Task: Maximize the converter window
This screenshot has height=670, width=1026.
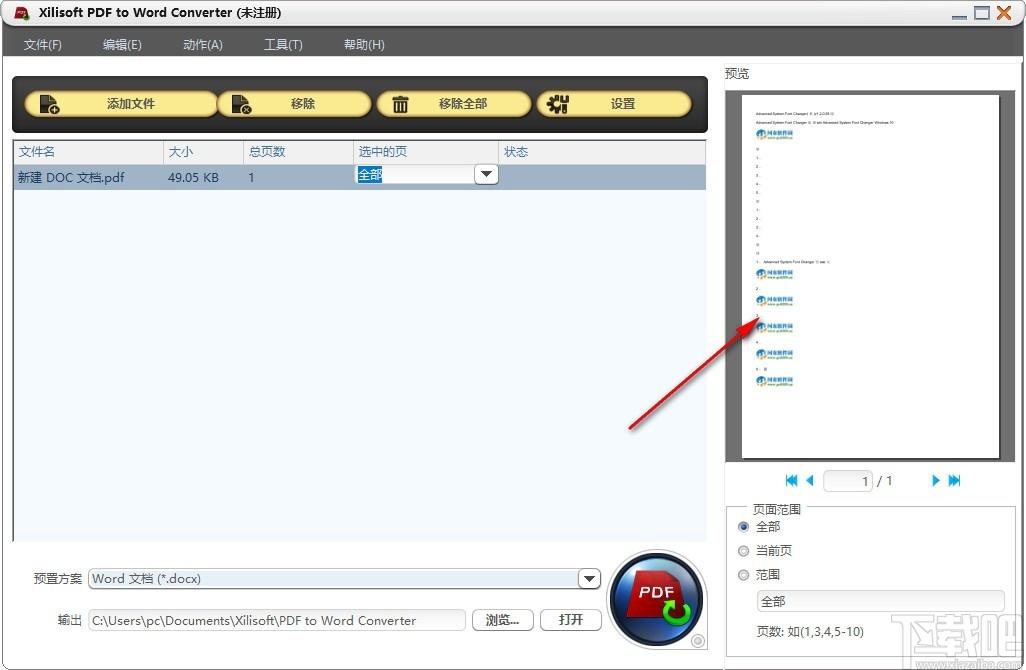Action: coord(982,12)
